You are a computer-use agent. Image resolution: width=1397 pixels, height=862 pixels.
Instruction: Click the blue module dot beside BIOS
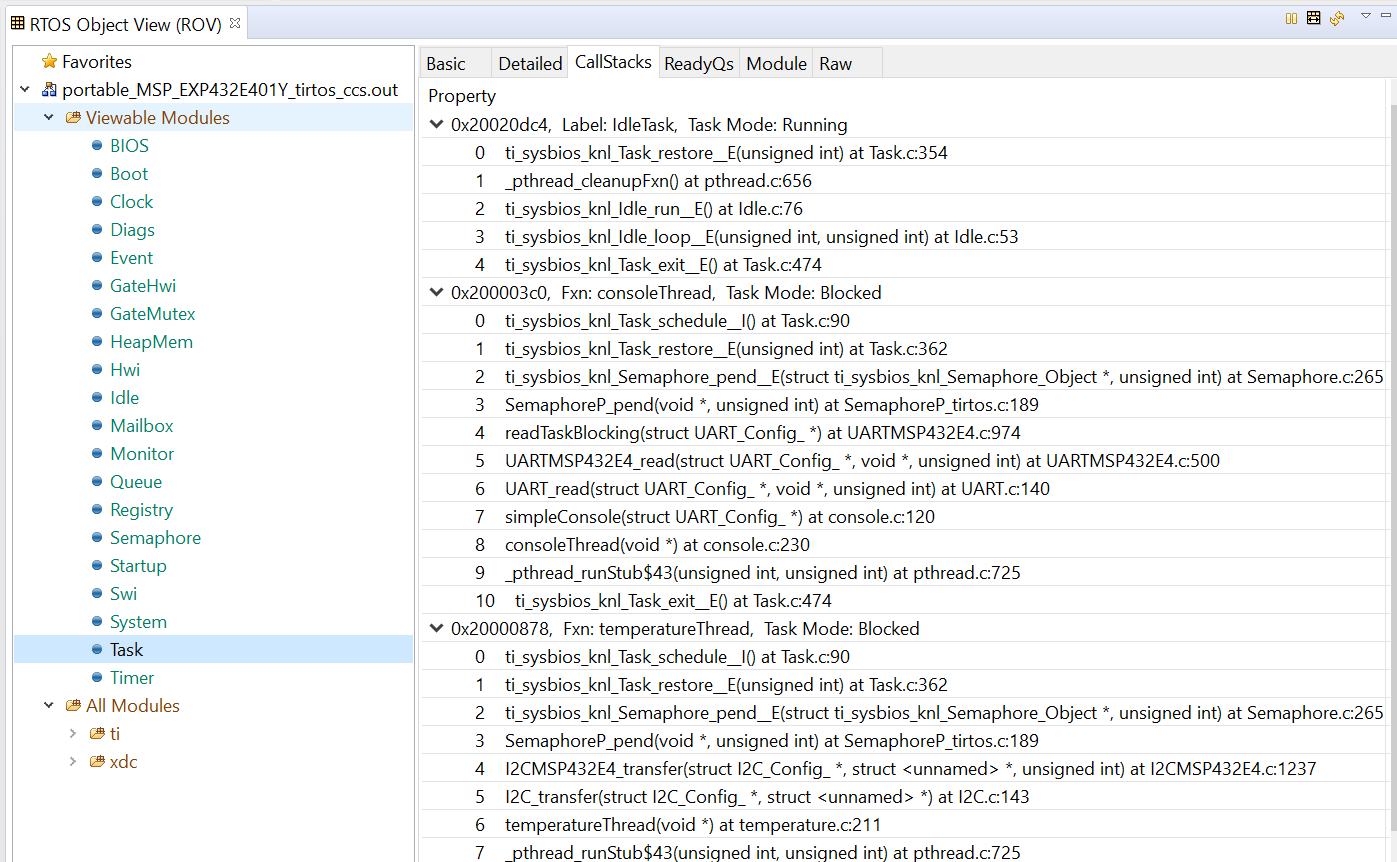(97, 146)
